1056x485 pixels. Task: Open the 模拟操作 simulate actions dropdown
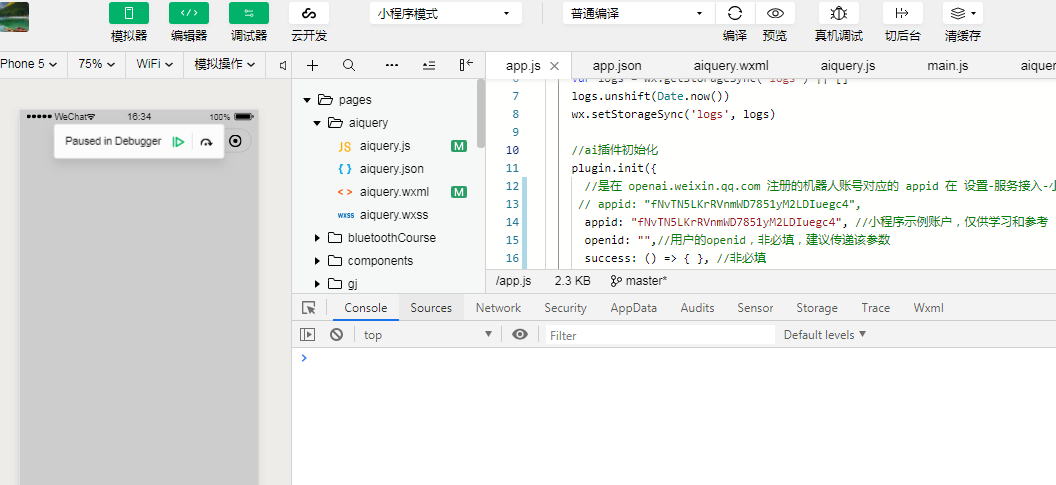coord(225,64)
